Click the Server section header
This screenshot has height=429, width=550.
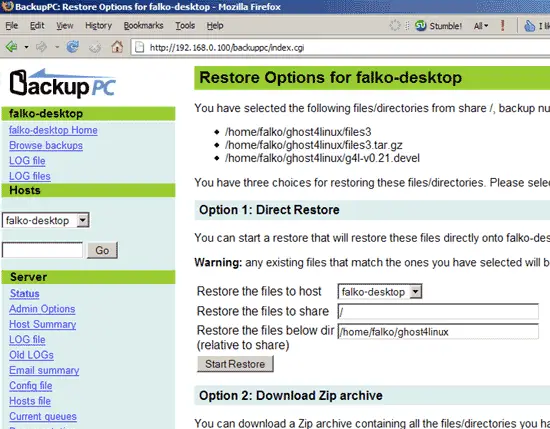coord(88,277)
